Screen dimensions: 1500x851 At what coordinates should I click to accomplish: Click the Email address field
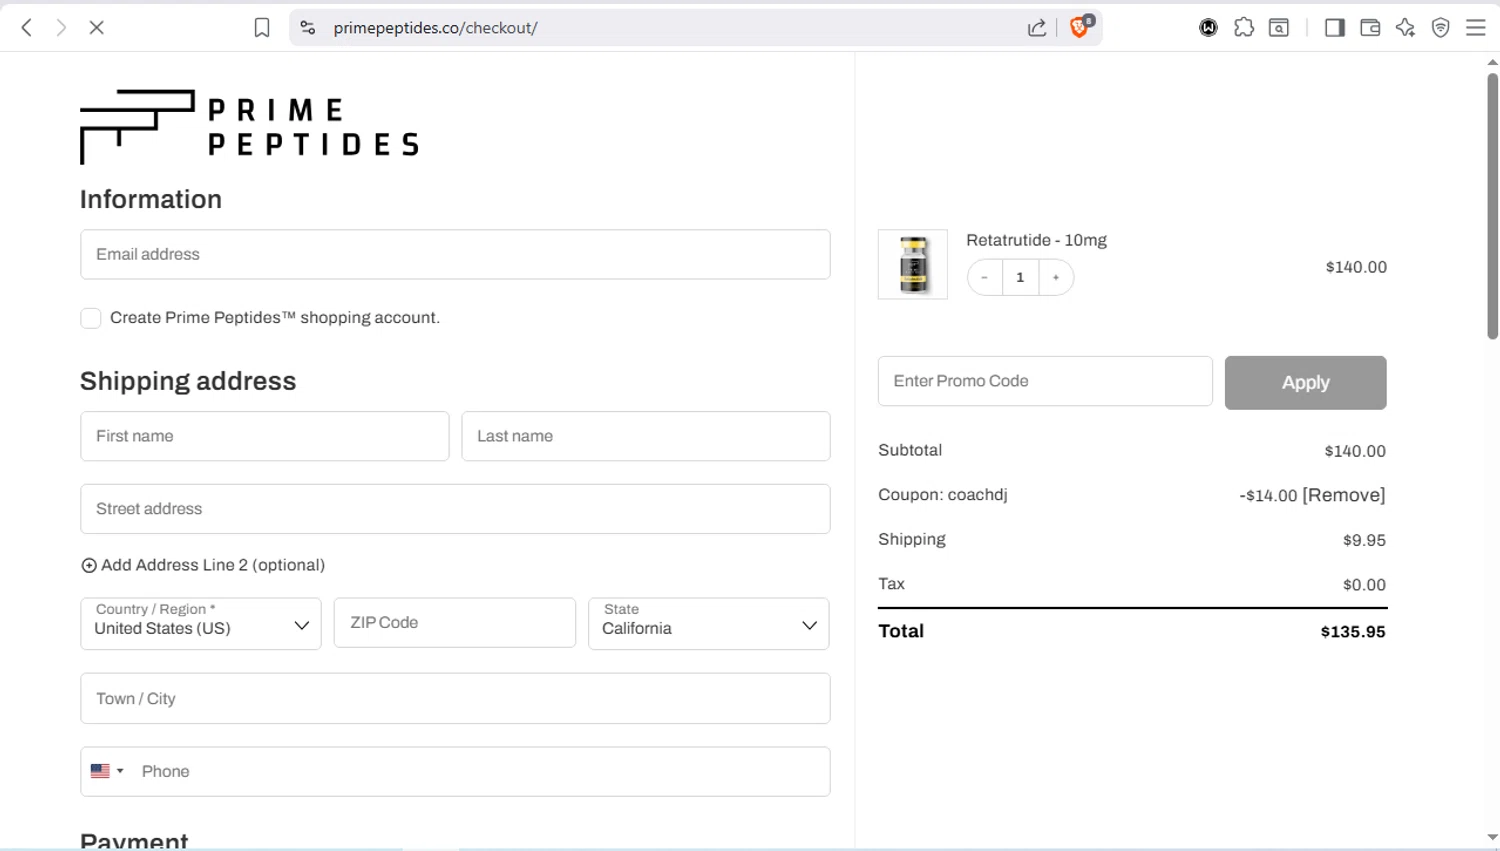(455, 254)
